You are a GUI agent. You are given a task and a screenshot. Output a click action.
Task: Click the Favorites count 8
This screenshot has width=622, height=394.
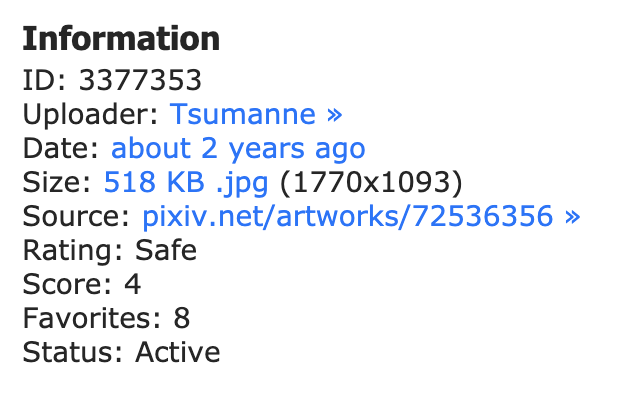[182, 318]
